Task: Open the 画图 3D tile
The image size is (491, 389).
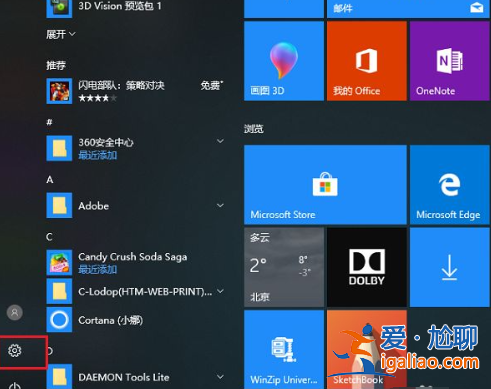Action: click(x=284, y=61)
